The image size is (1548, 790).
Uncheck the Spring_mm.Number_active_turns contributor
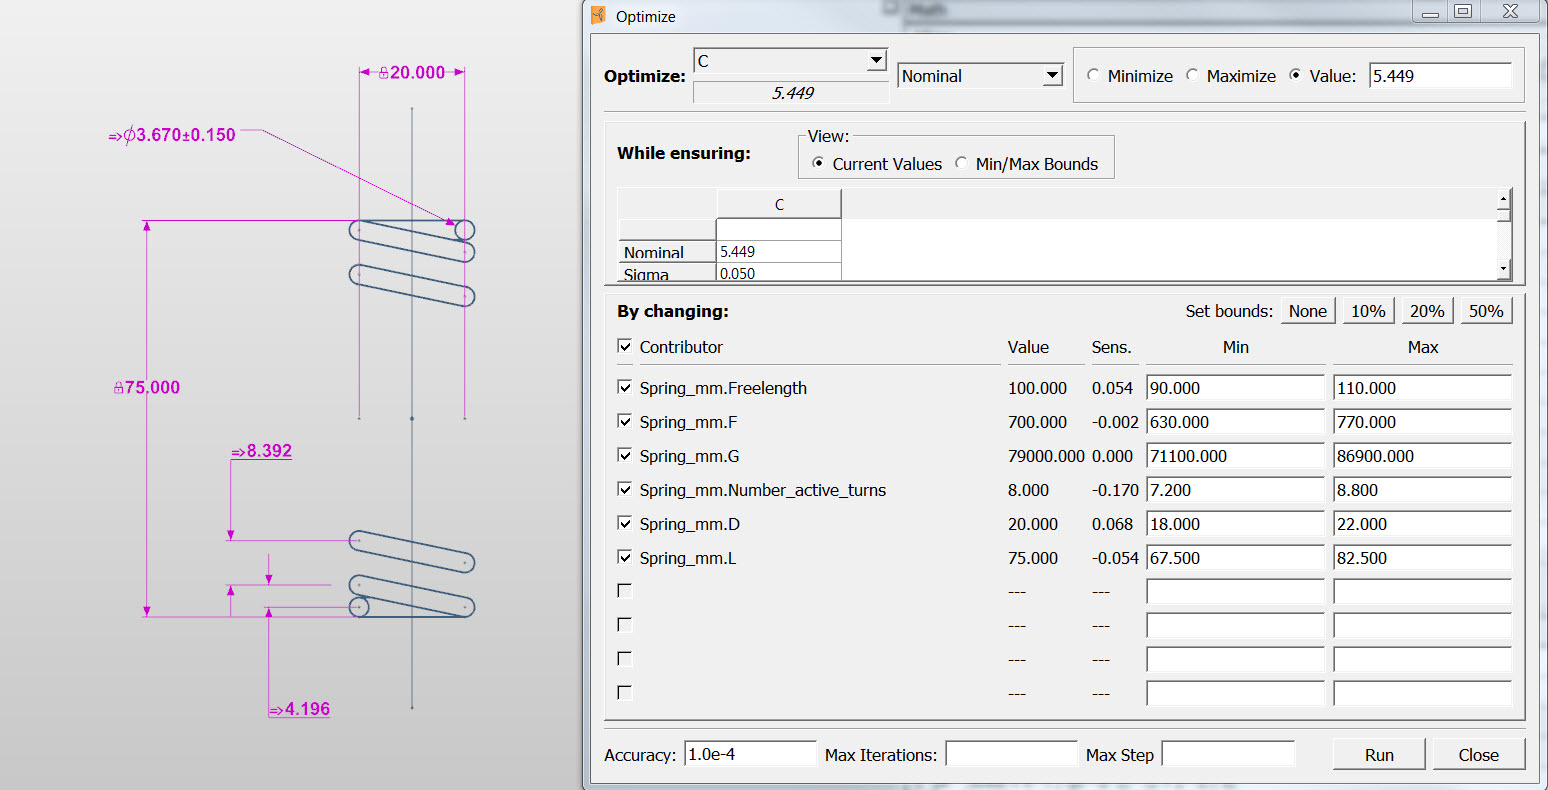click(x=624, y=490)
